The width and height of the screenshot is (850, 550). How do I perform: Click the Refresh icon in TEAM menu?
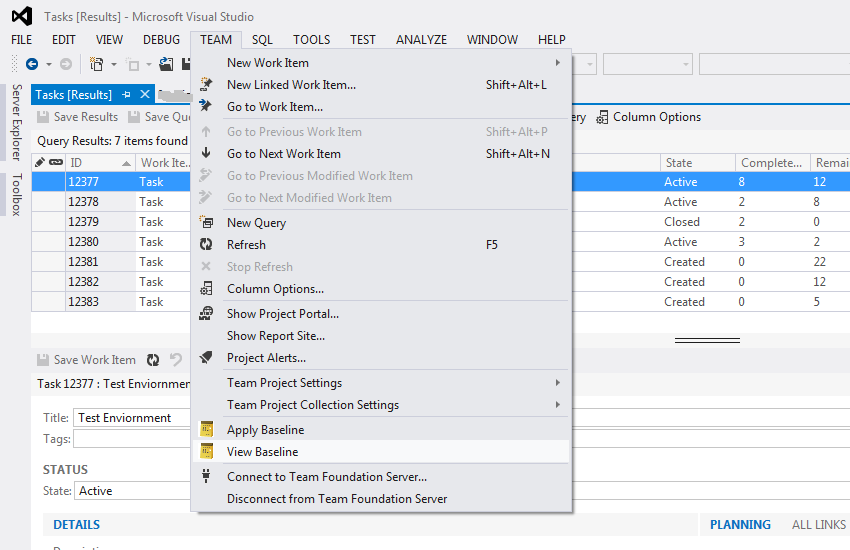206,244
